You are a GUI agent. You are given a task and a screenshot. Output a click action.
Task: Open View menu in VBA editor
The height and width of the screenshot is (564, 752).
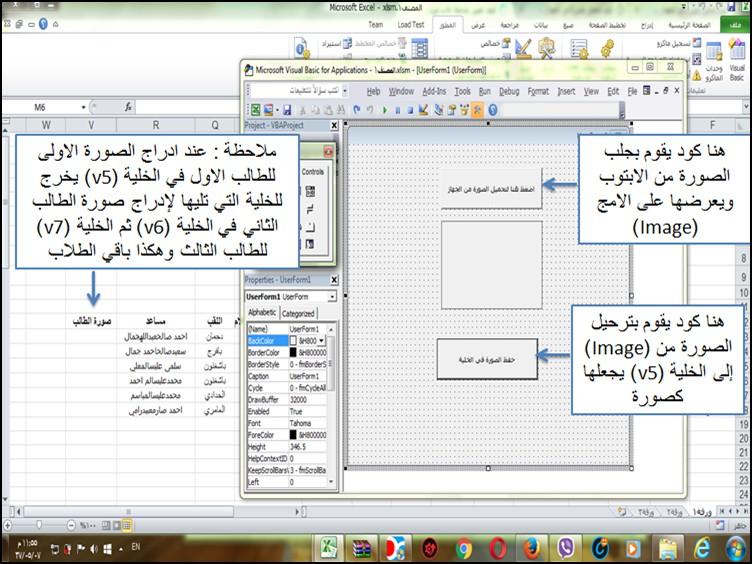tap(591, 91)
